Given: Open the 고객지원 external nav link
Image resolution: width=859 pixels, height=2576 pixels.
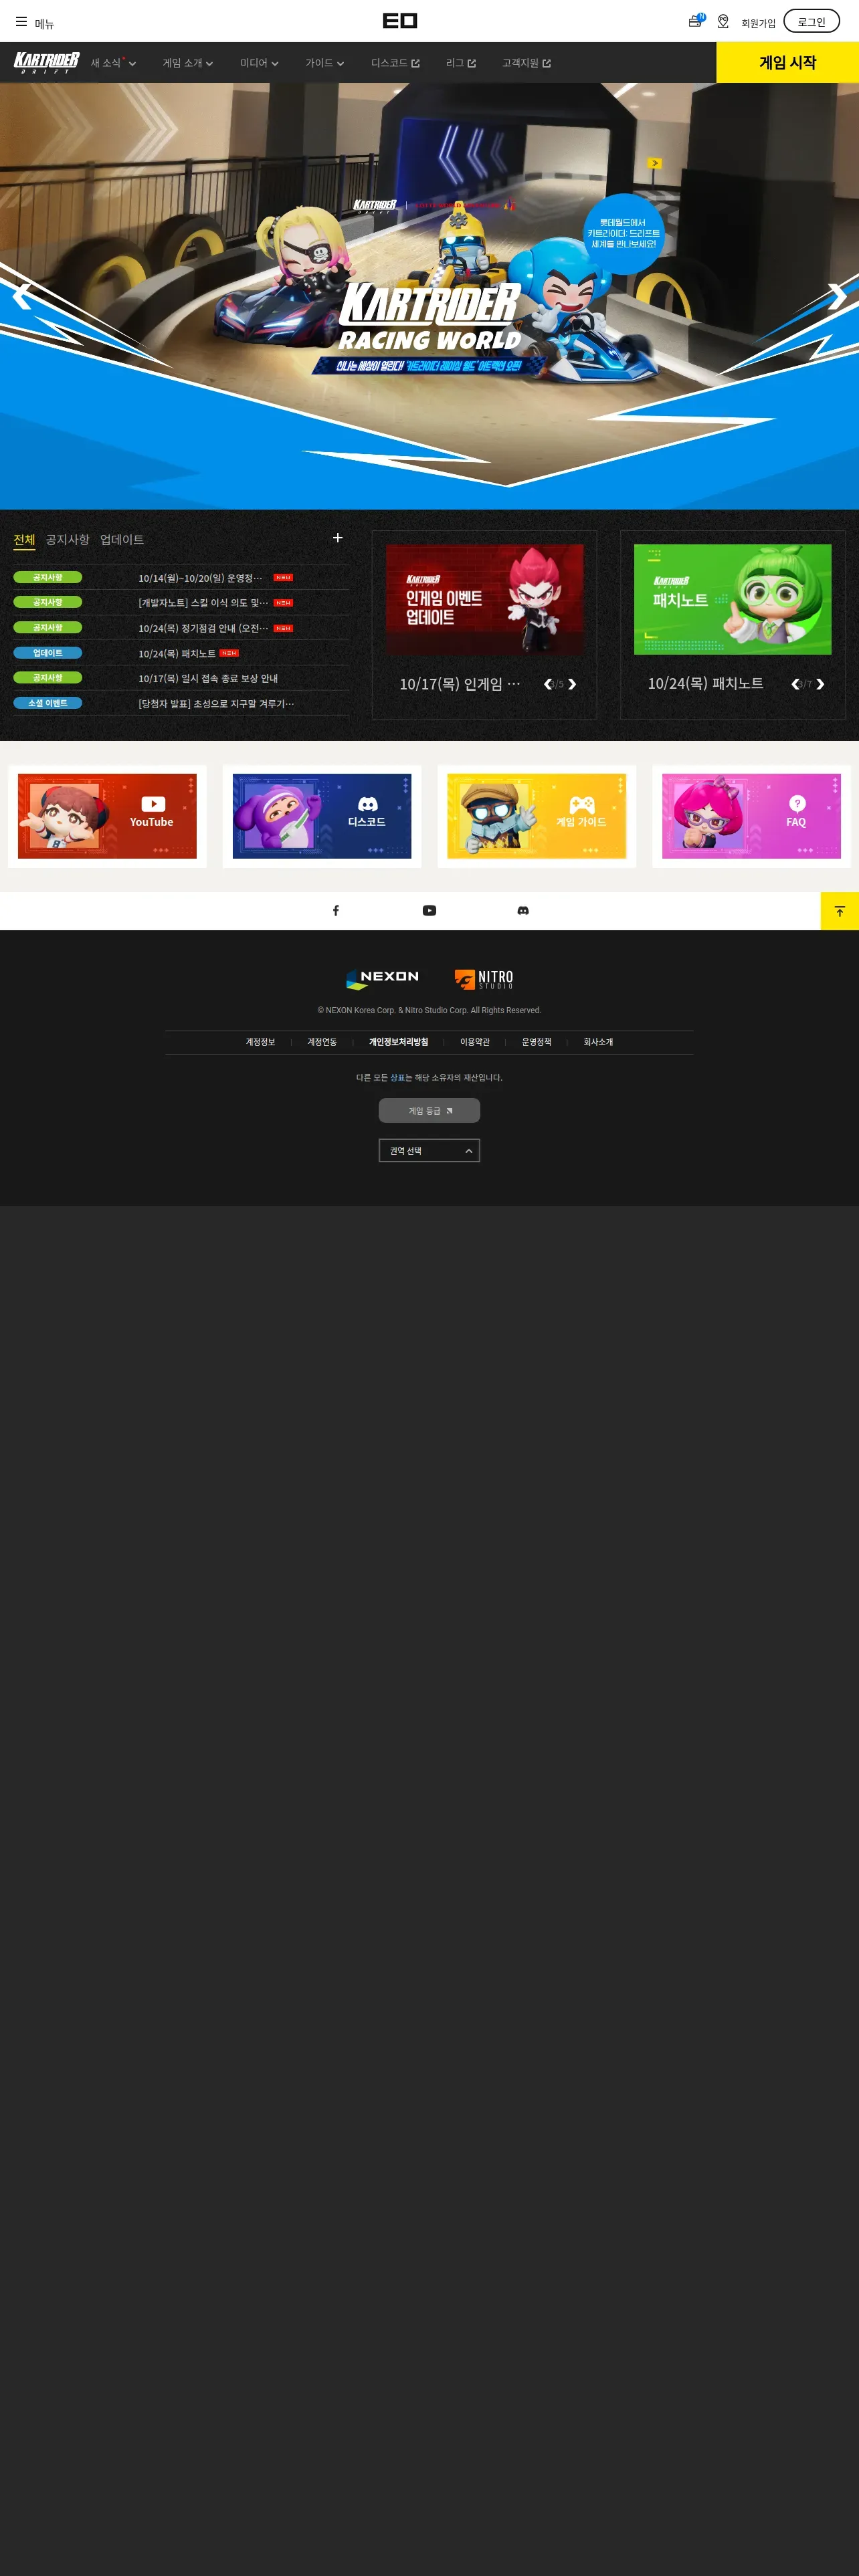Looking at the screenshot, I should point(526,63).
